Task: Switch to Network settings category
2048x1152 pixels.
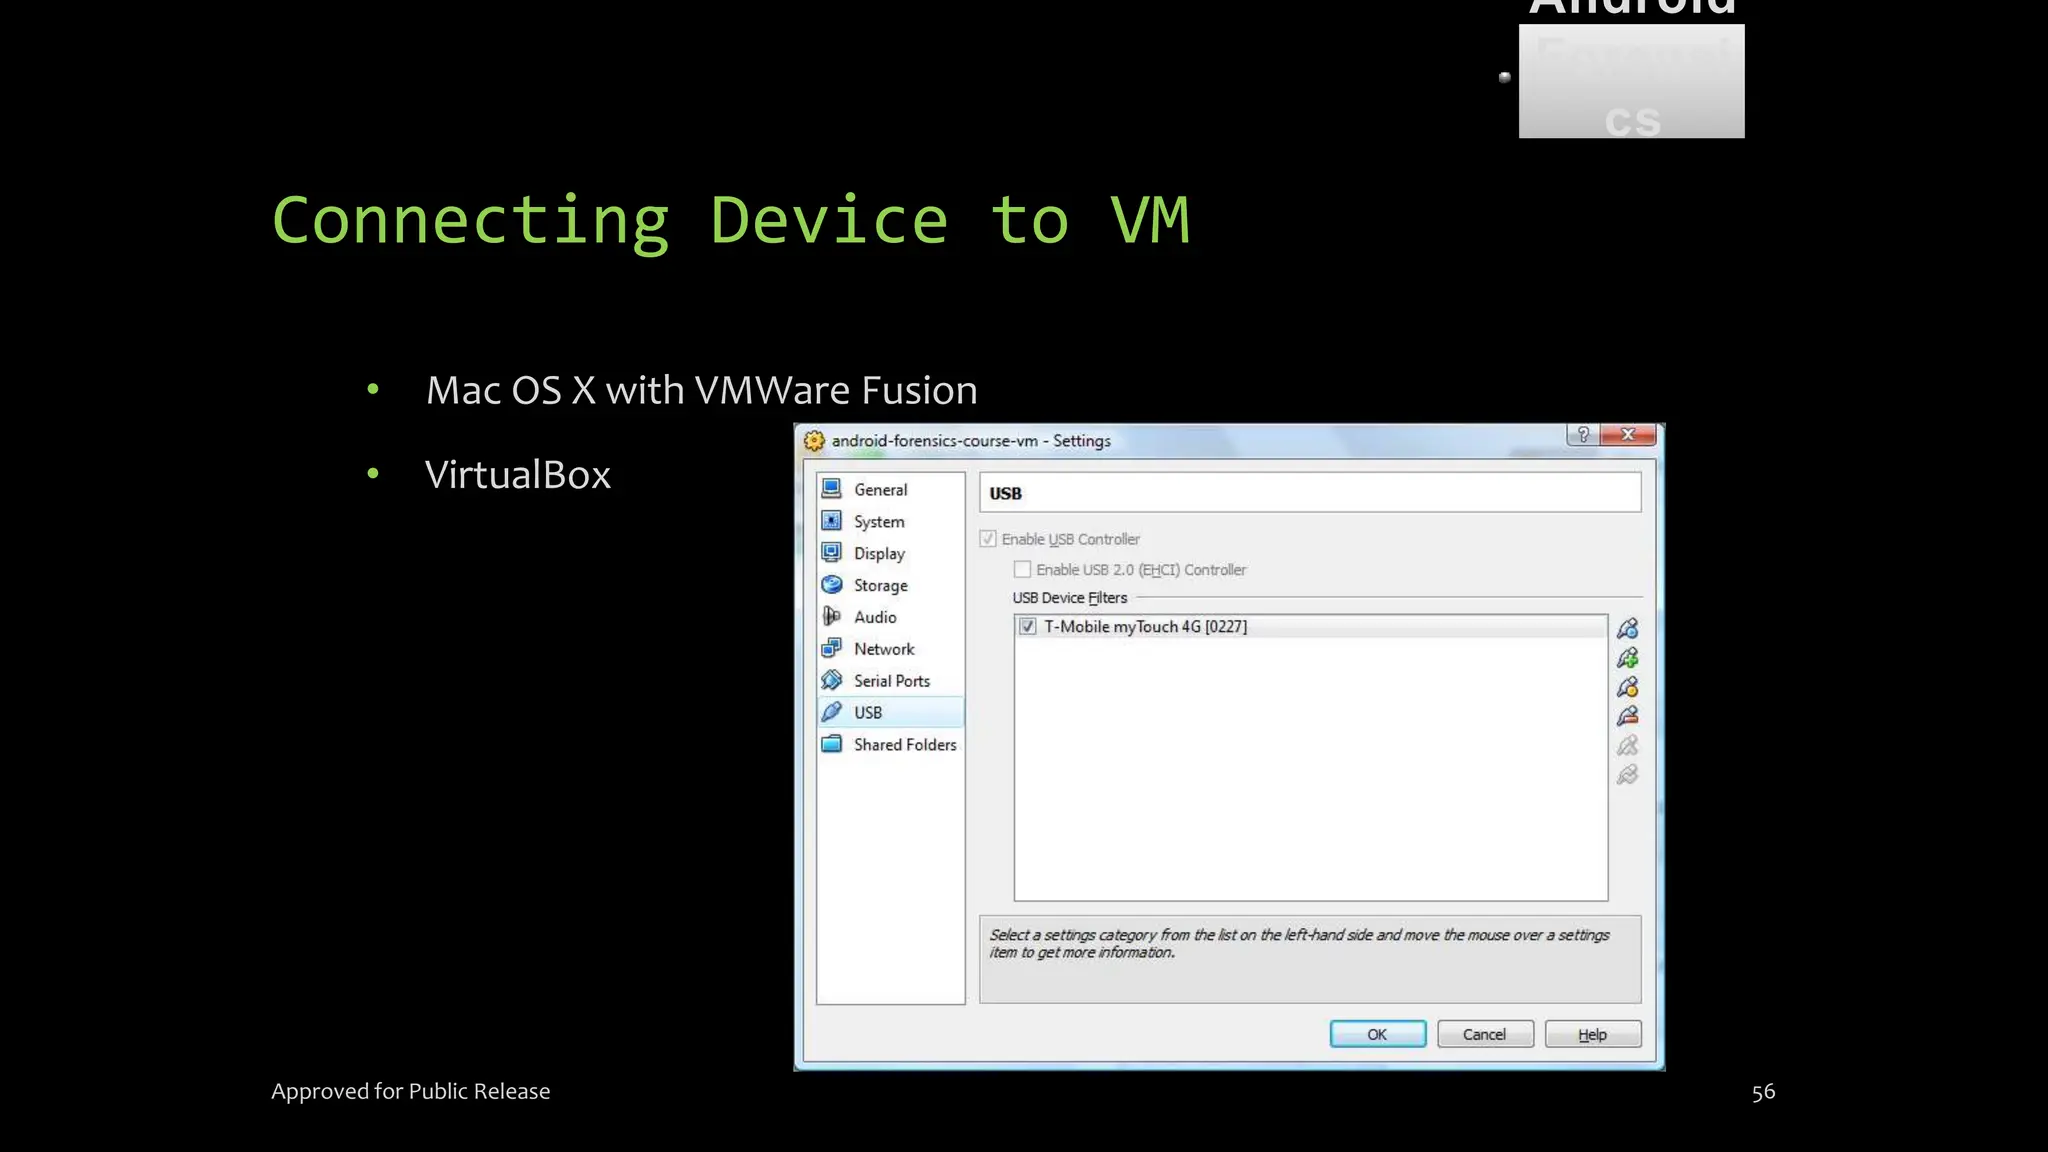Action: (x=883, y=650)
